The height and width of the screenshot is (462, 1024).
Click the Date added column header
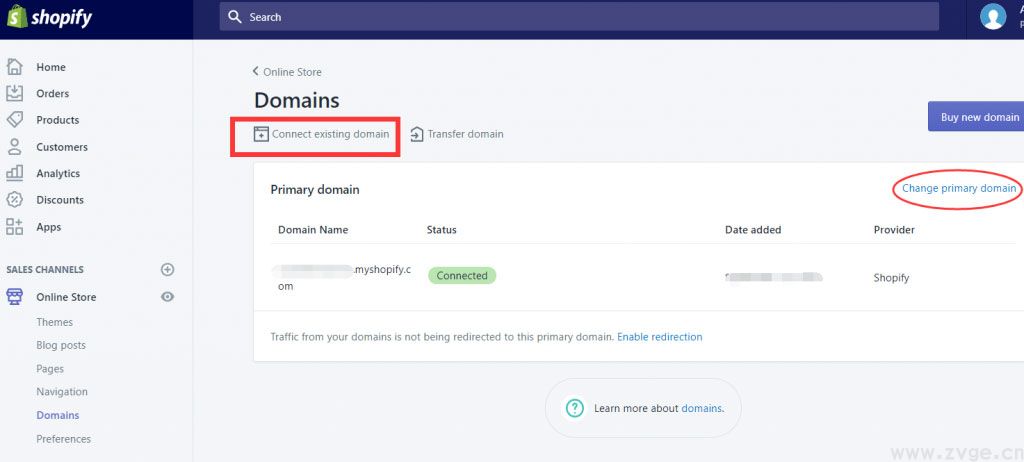pos(753,229)
